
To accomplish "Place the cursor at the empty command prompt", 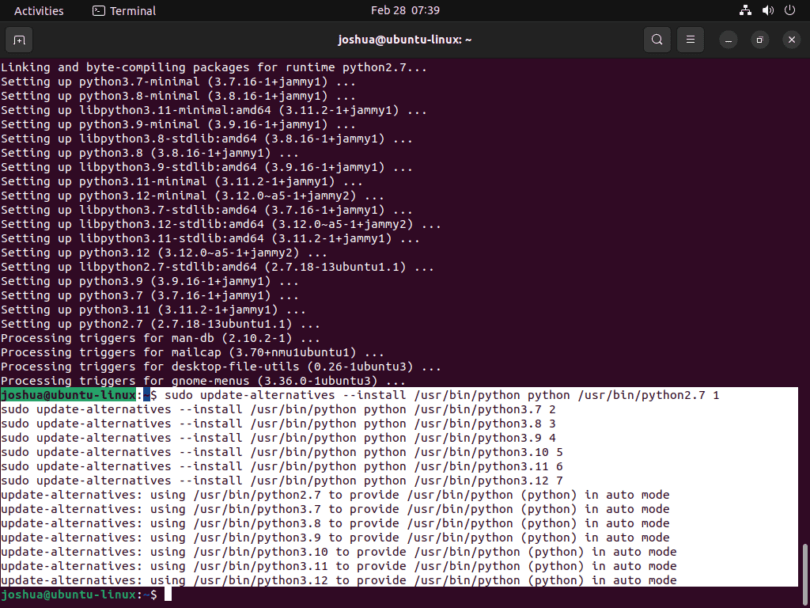I will point(167,594).
